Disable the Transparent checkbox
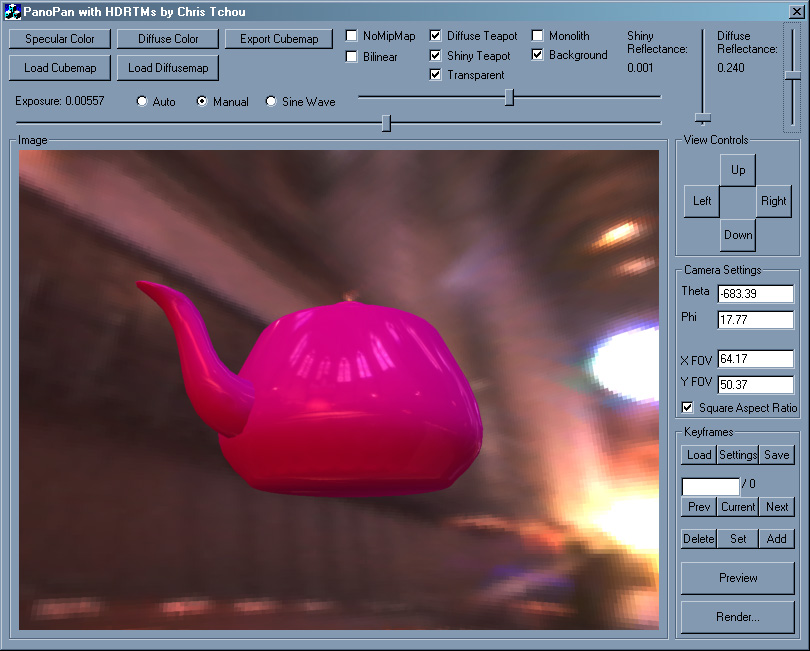Screen dimensions: 810x651 436,75
